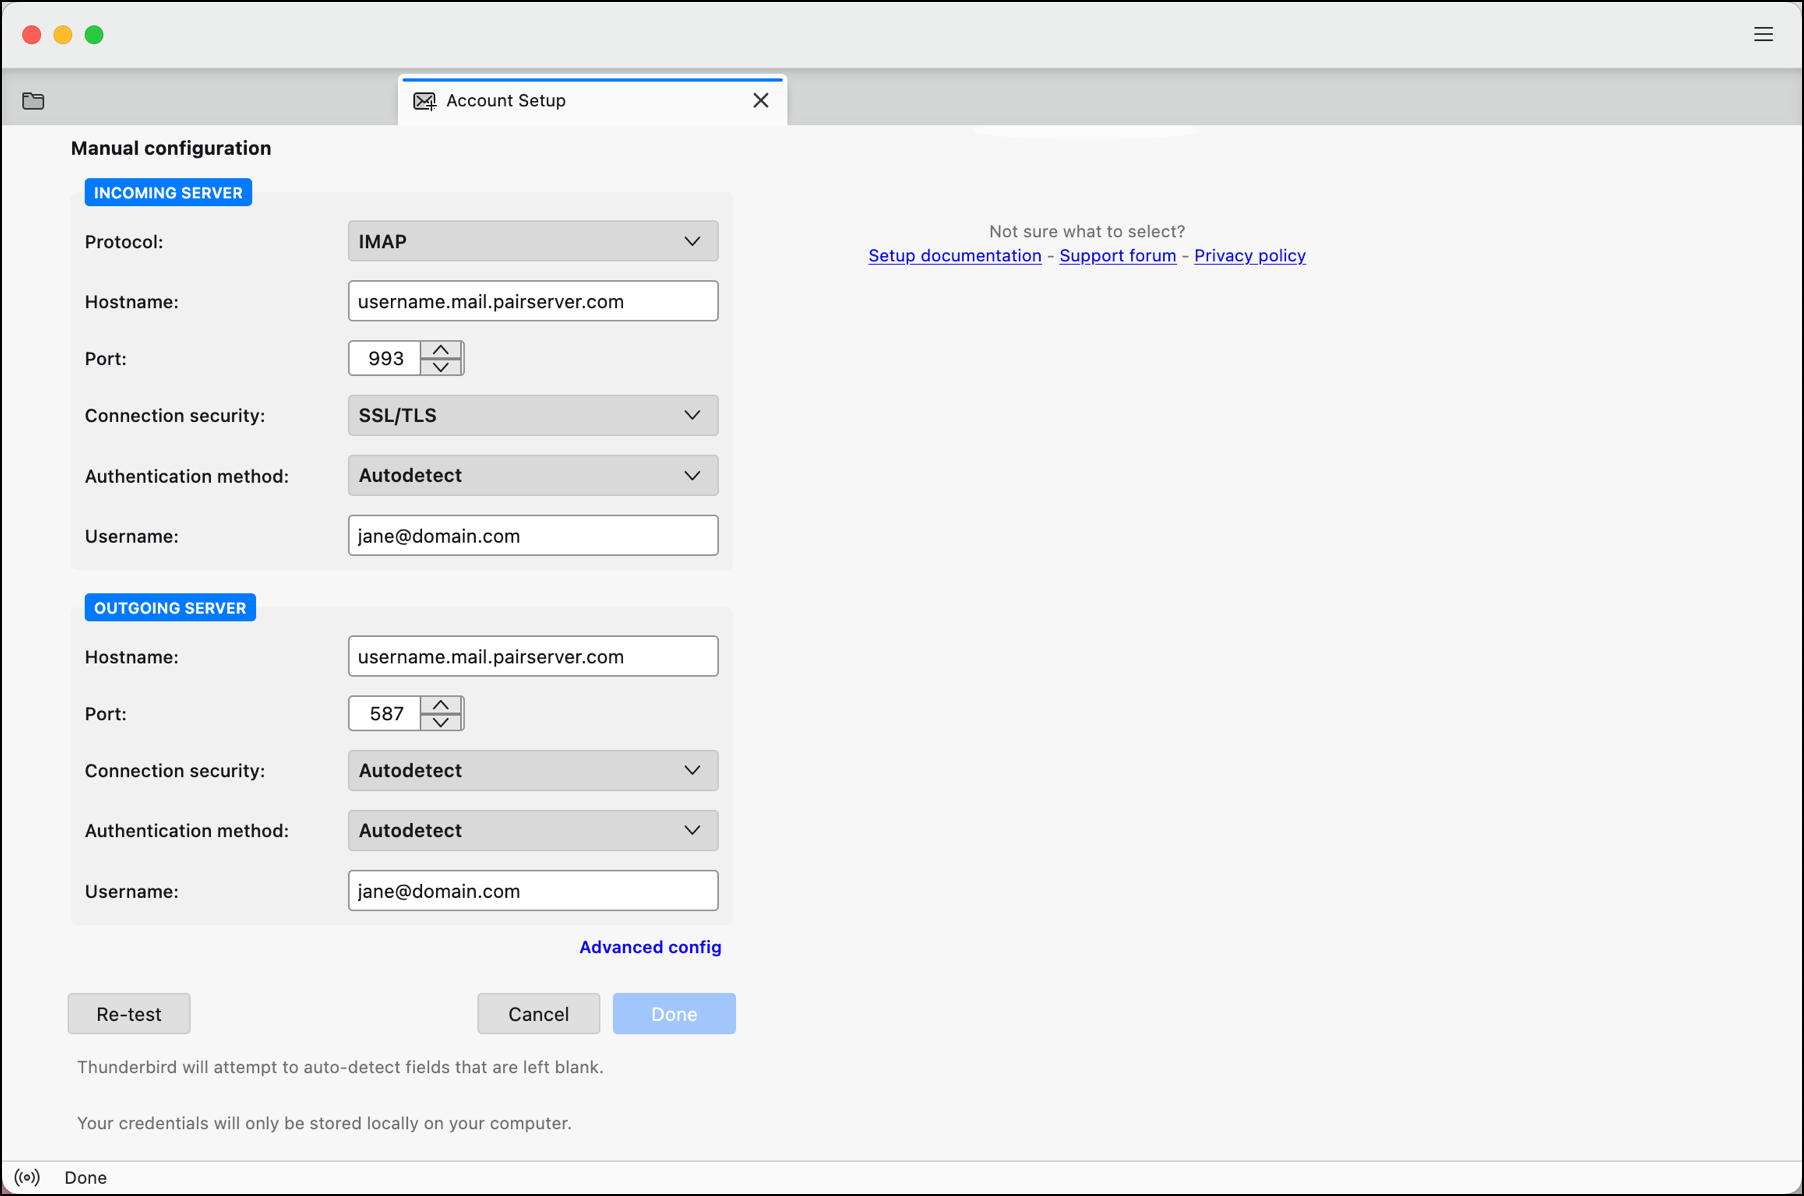This screenshot has height=1196, width=1804.
Task: Click the green fullscreen window button
Action: [94, 35]
